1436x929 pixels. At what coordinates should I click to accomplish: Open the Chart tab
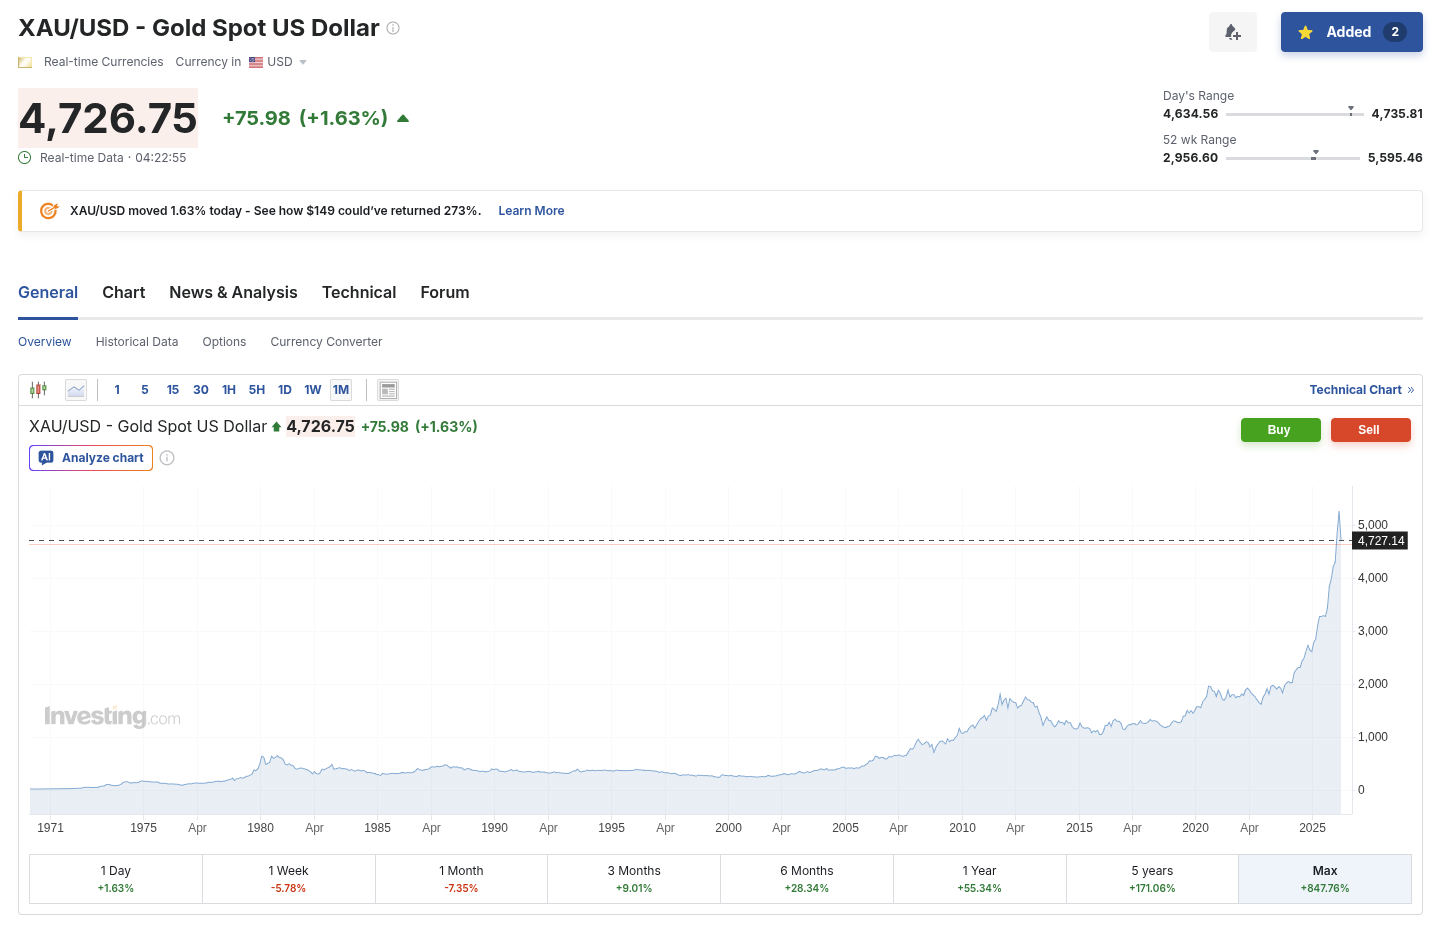(124, 292)
